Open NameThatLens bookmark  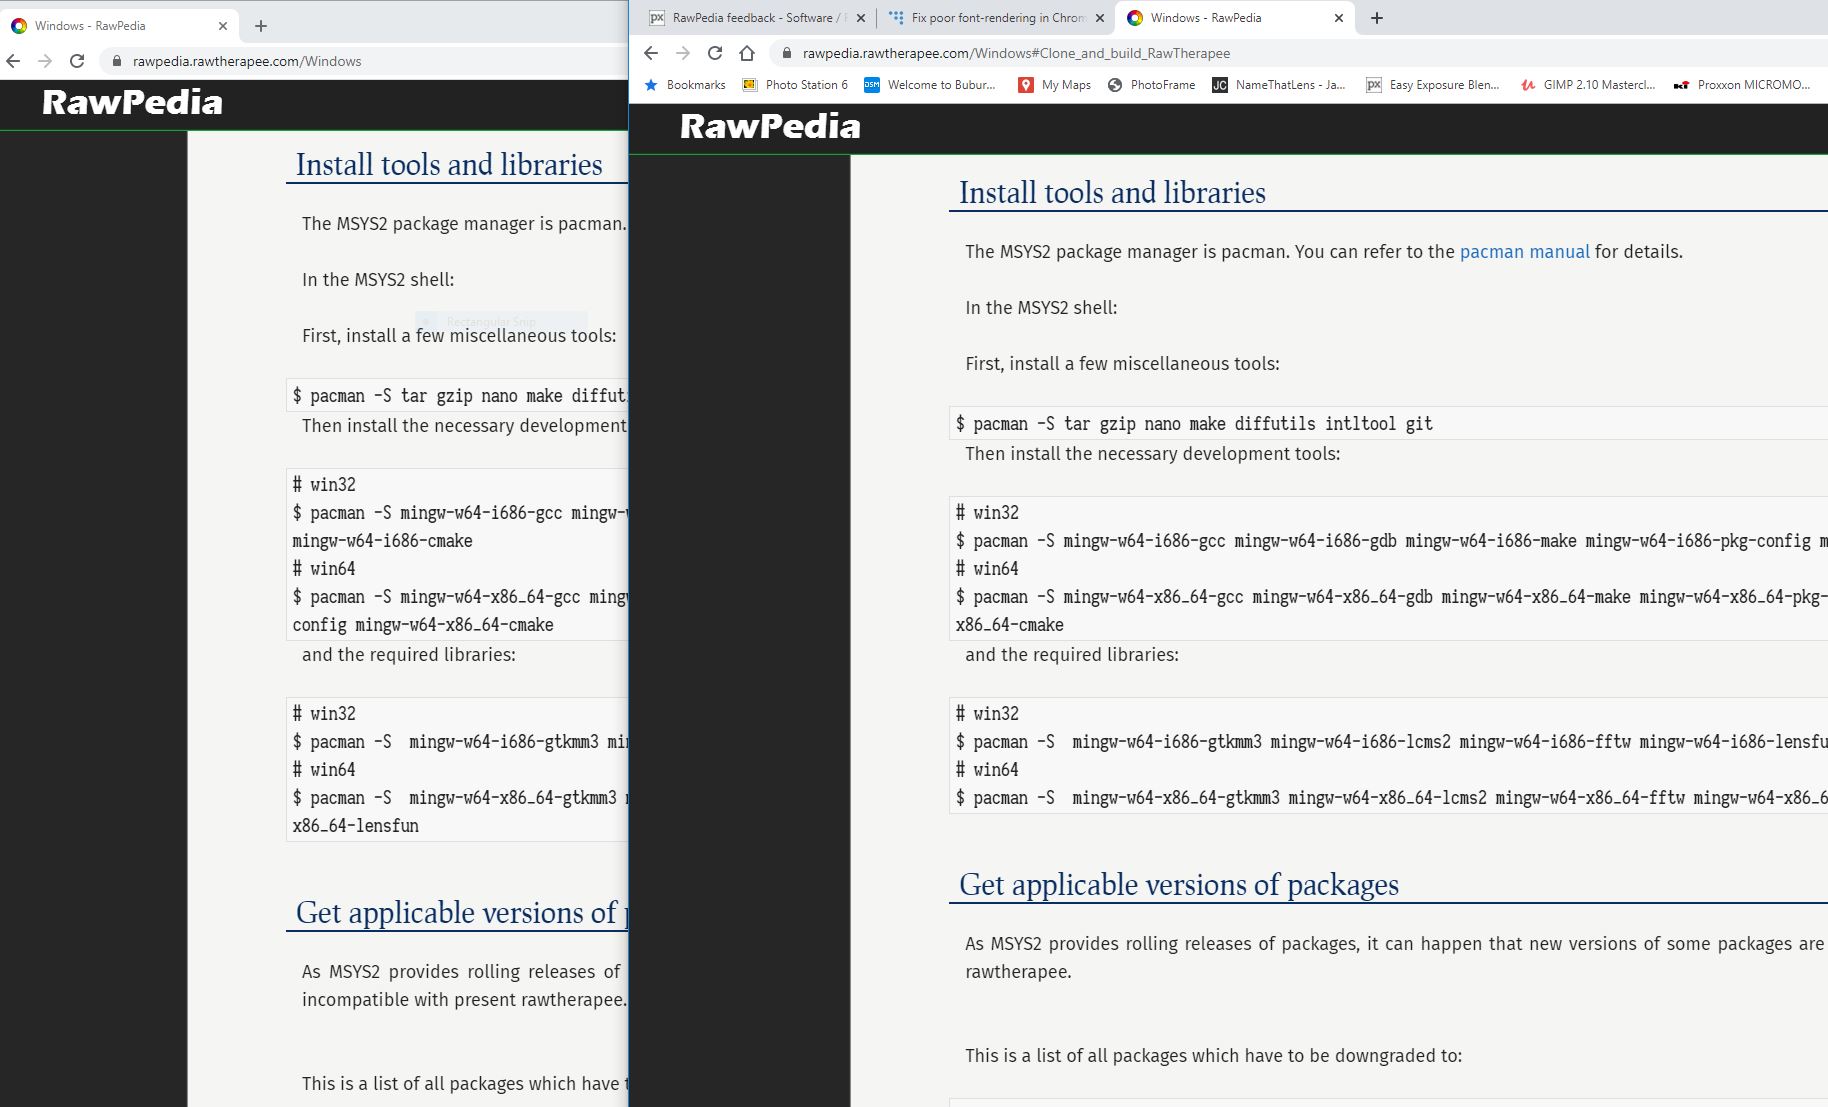point(1278,85)
